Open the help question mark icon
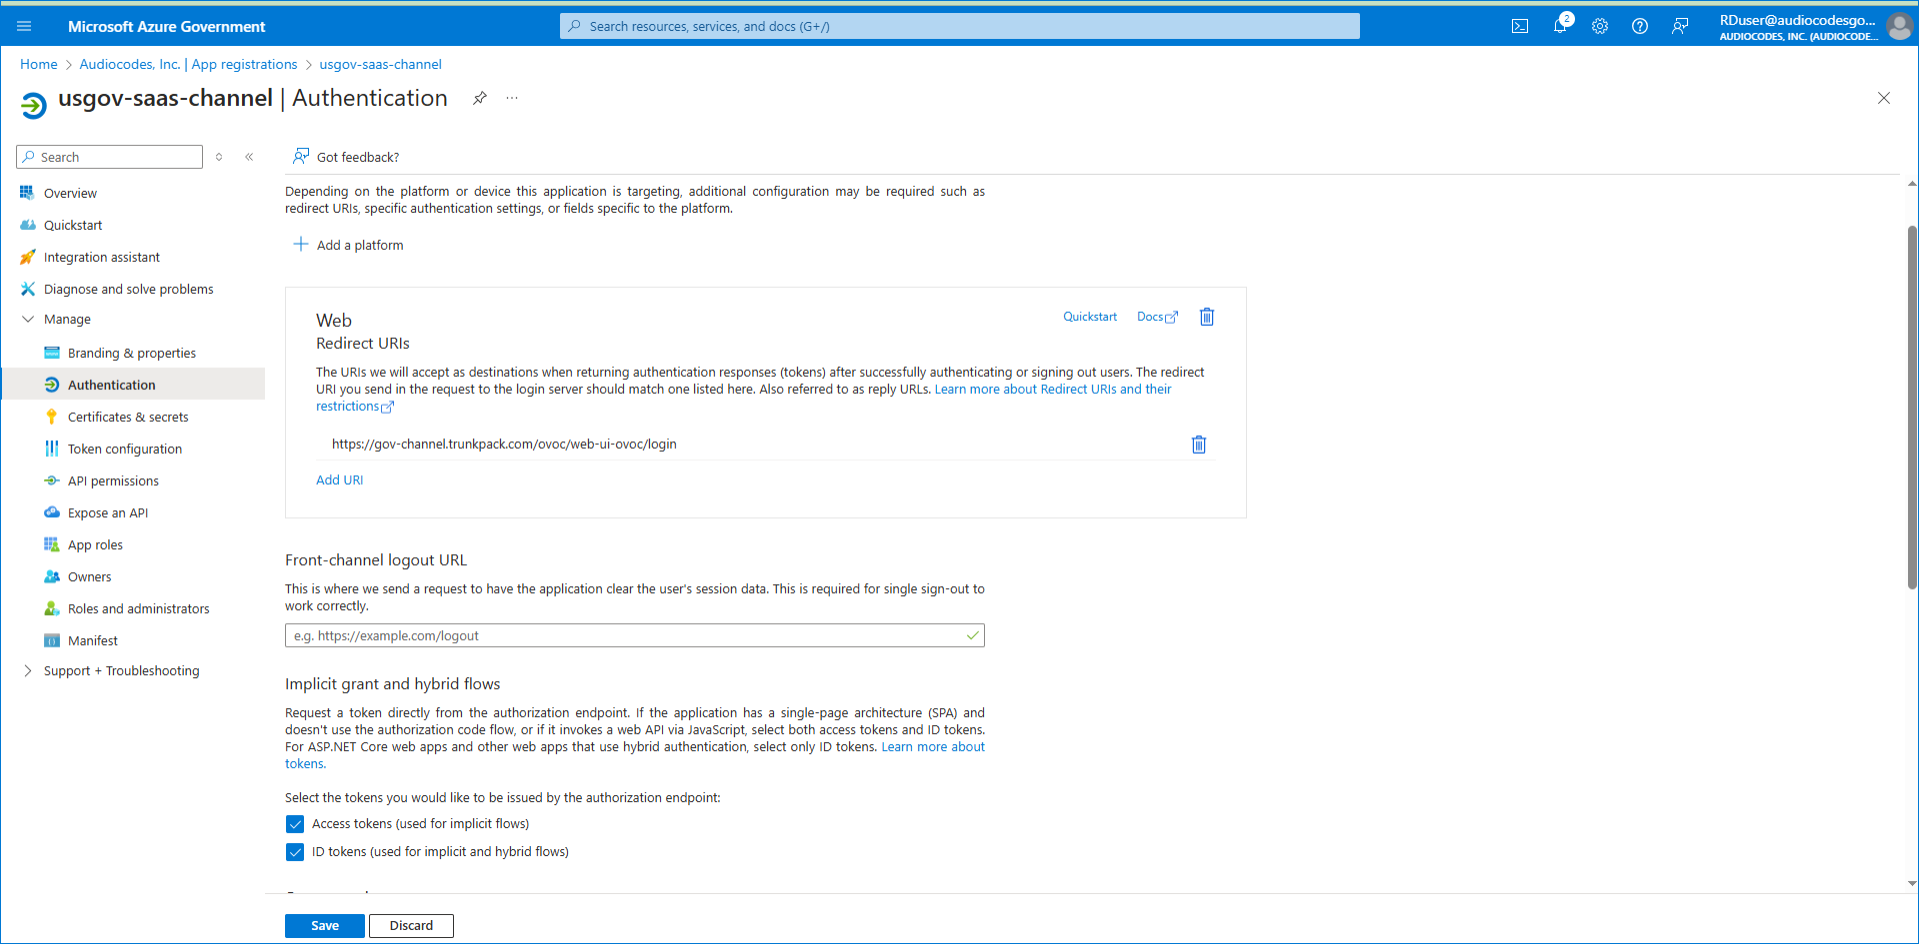Image resolution: width=1919 pixels, height=944 pixels. (1639, 27)
